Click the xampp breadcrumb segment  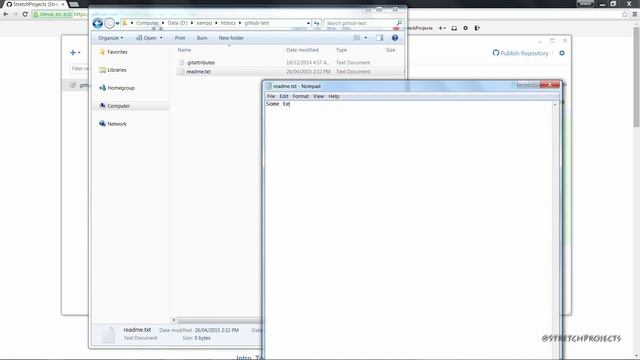tap(204, 23)
